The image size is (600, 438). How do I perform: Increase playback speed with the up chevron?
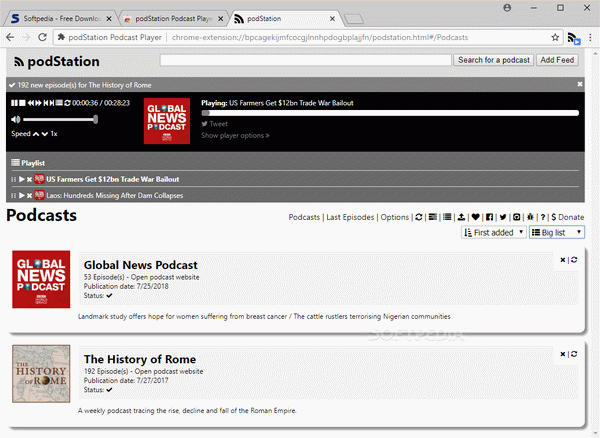coord(36,134)
